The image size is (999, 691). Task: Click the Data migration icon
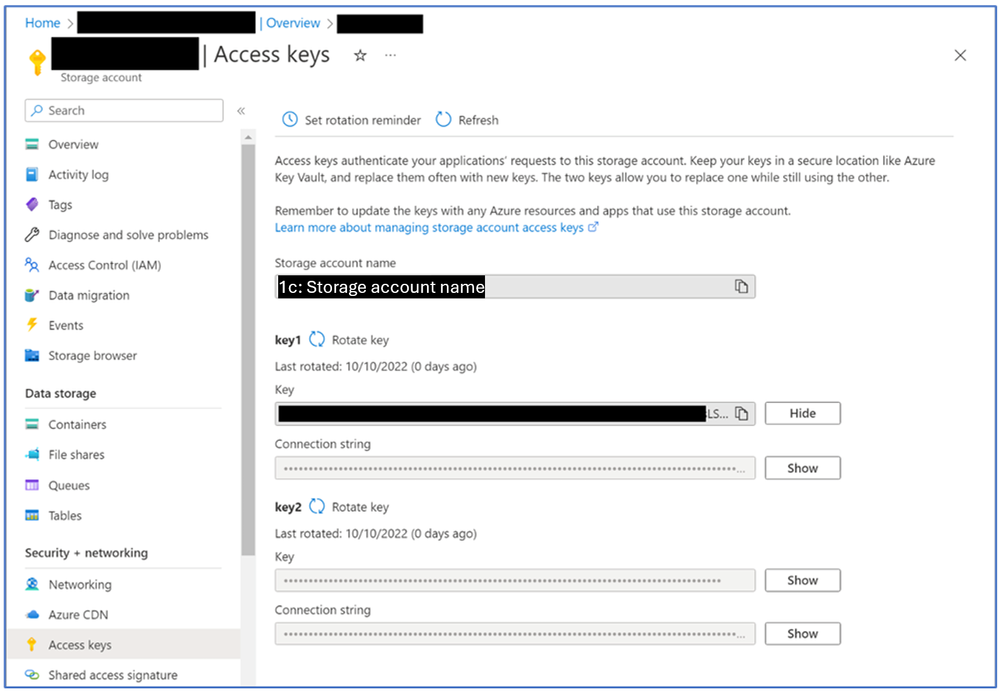point(32,295)
